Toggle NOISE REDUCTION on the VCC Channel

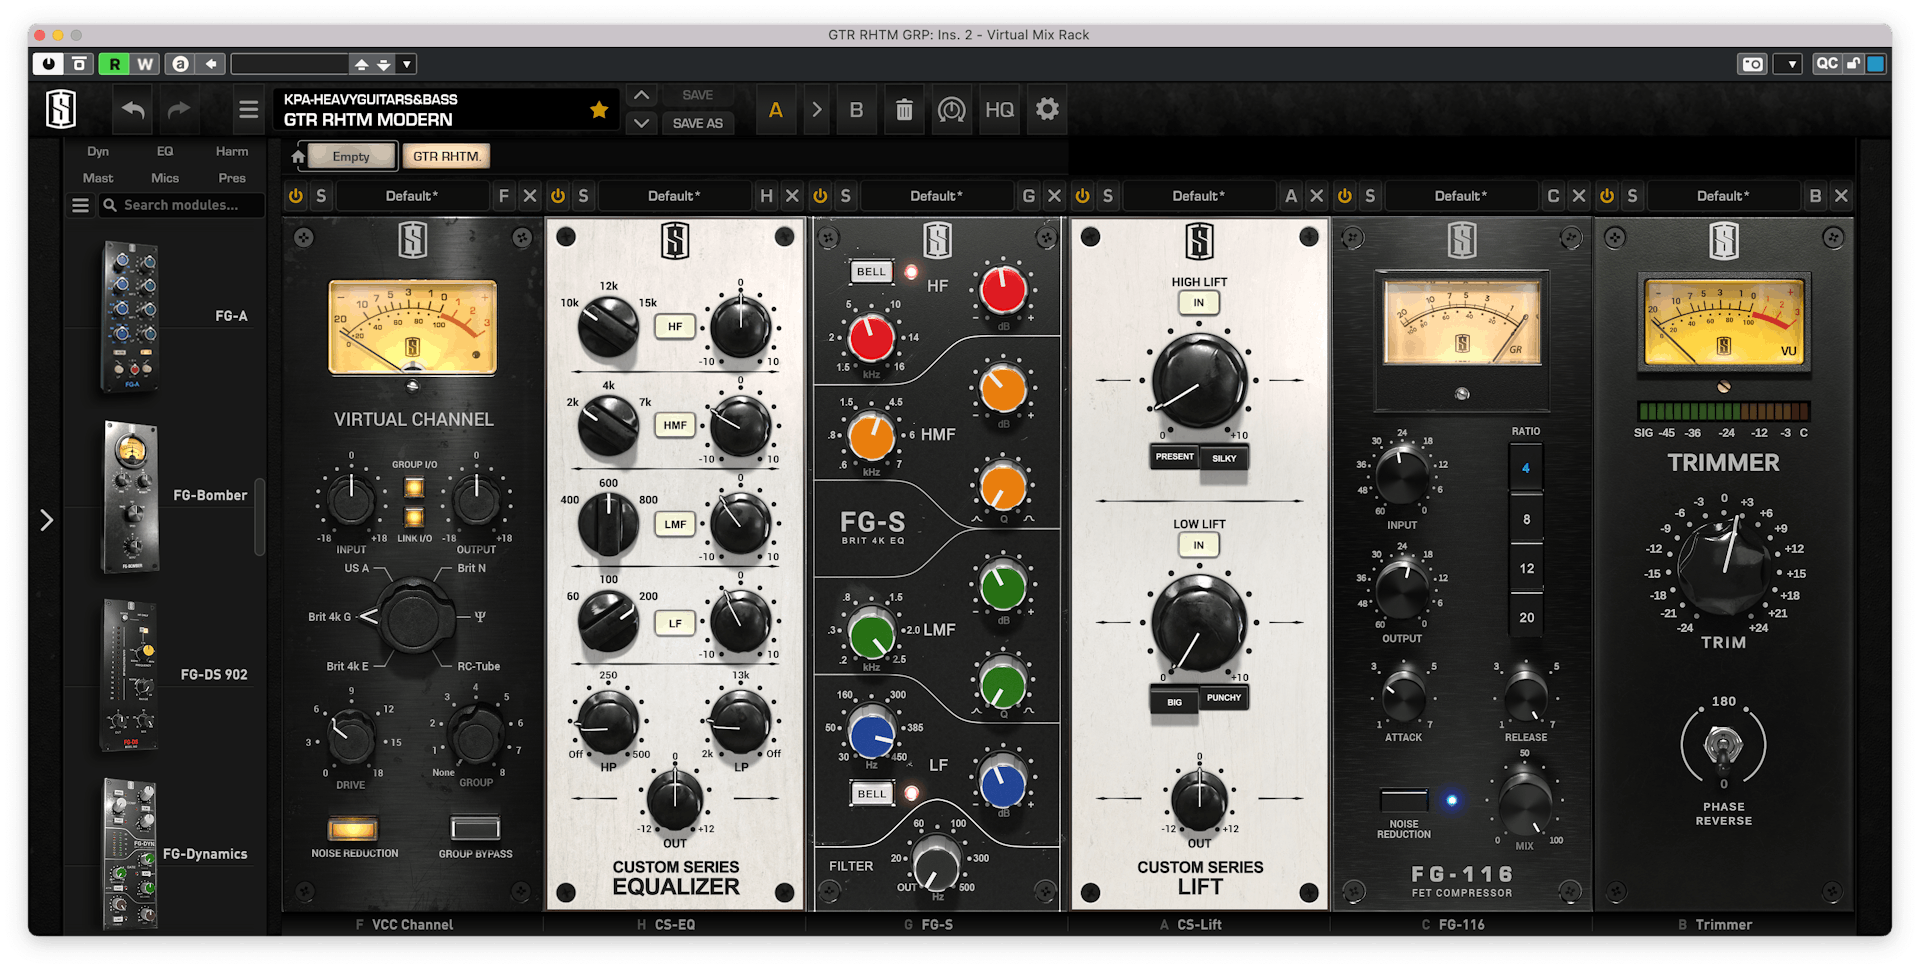coord(351,828)
